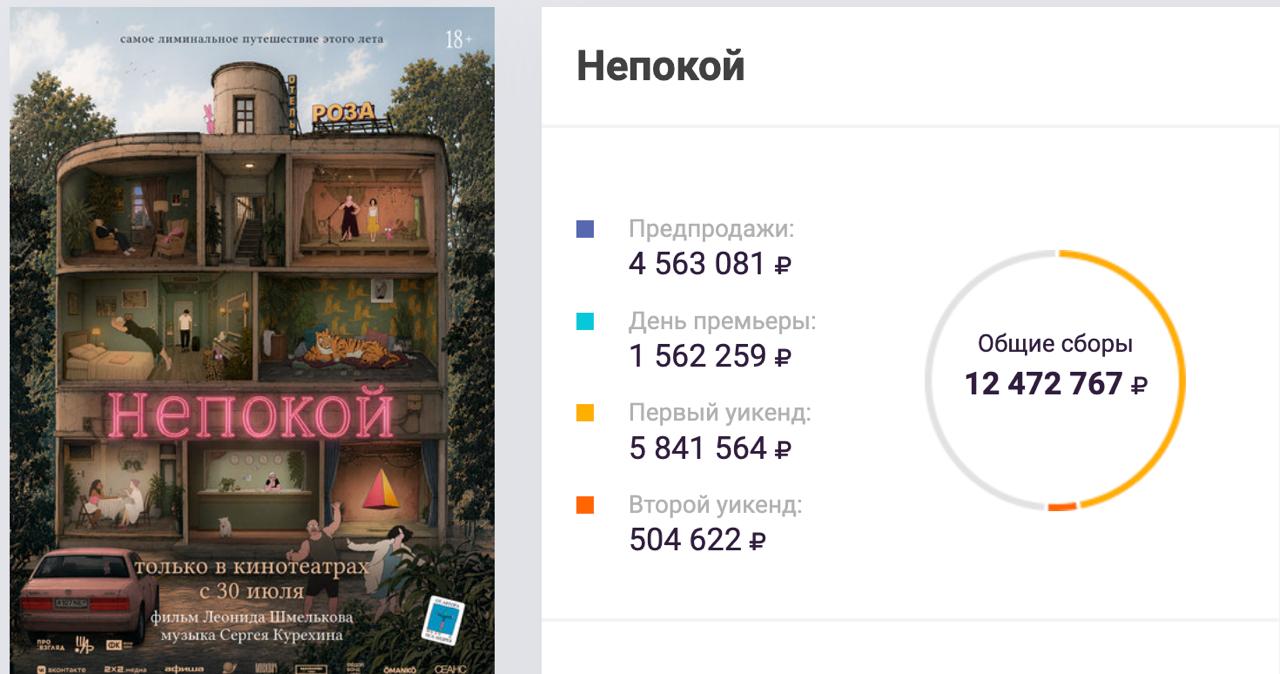Click the 18+ age rating on poster
This screenshot has height=674, width=1280.
(x=456, y=41)
